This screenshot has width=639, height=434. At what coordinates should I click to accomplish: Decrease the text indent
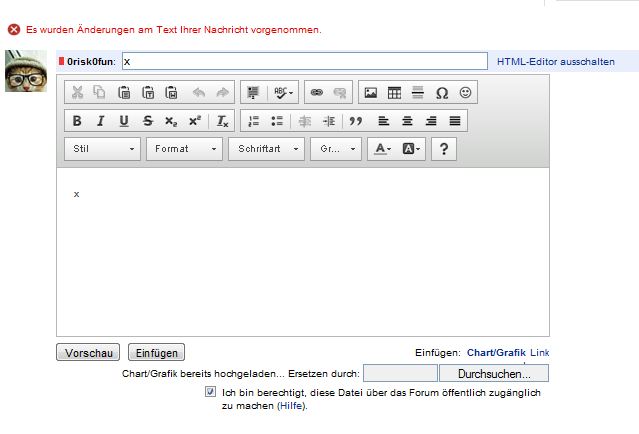304,121
